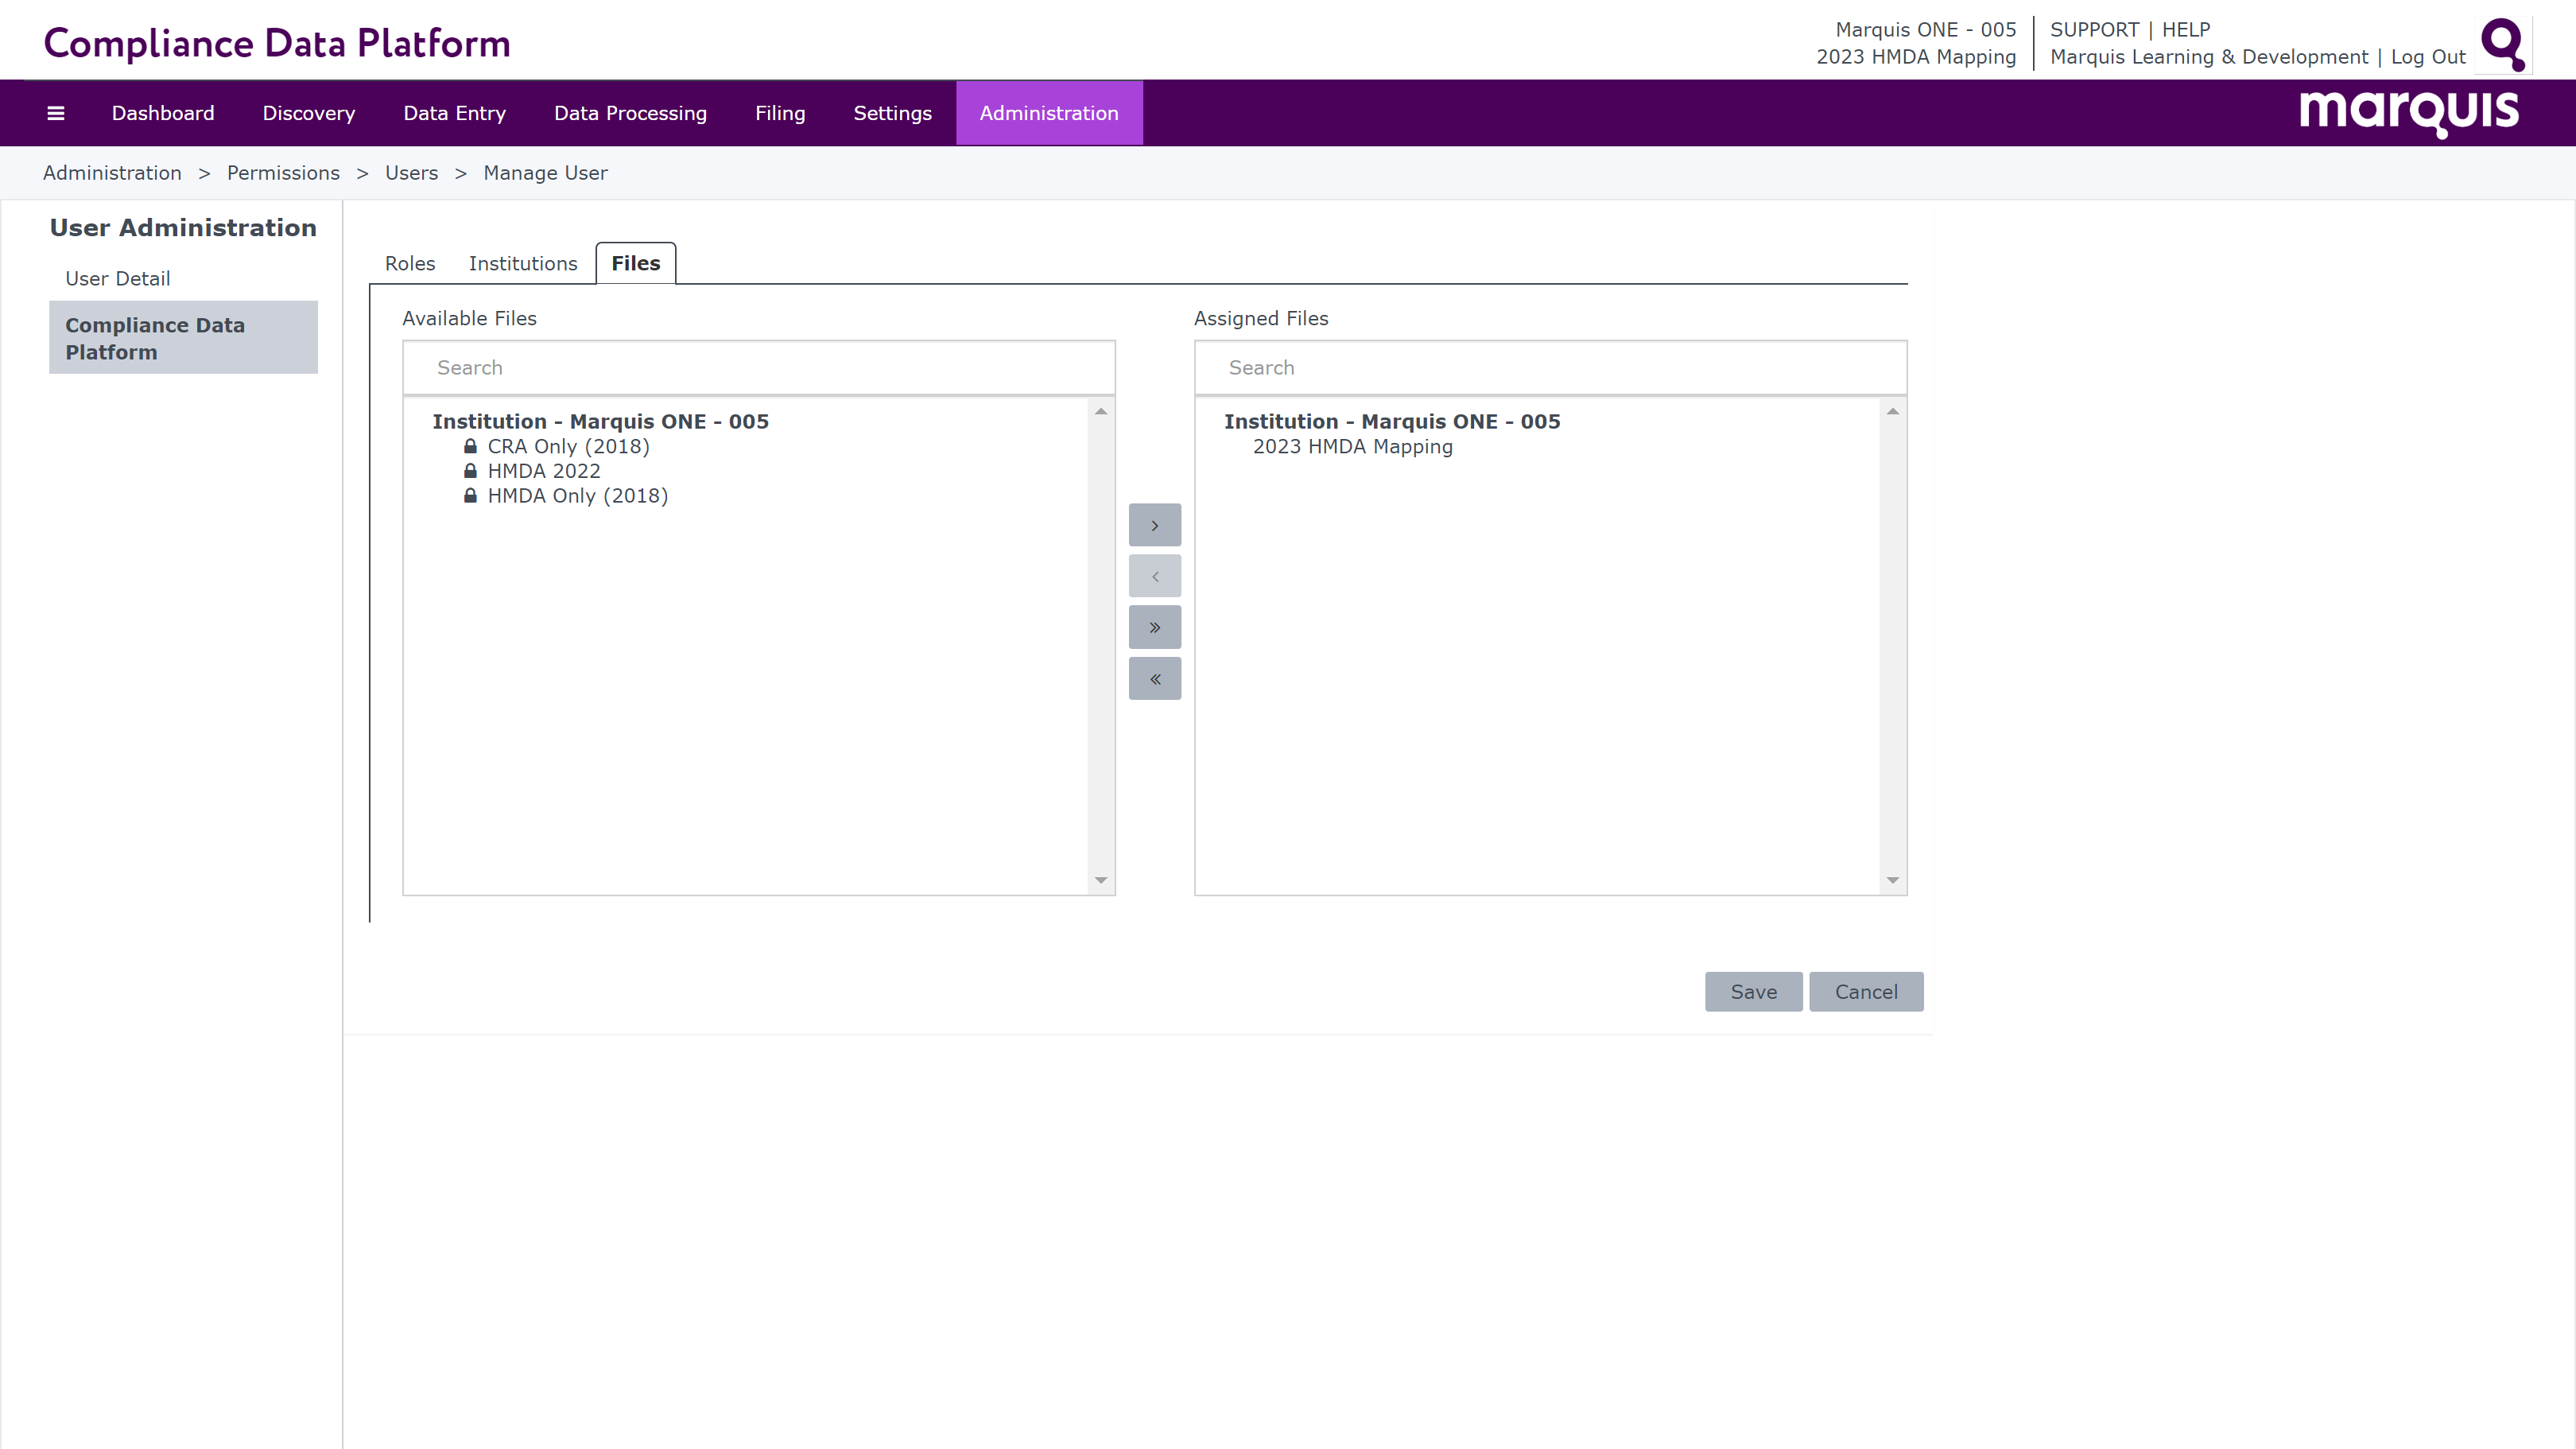Click the Manage User breadcrumb
The image size is (2576, 1449).
click(x=545, y=173)
